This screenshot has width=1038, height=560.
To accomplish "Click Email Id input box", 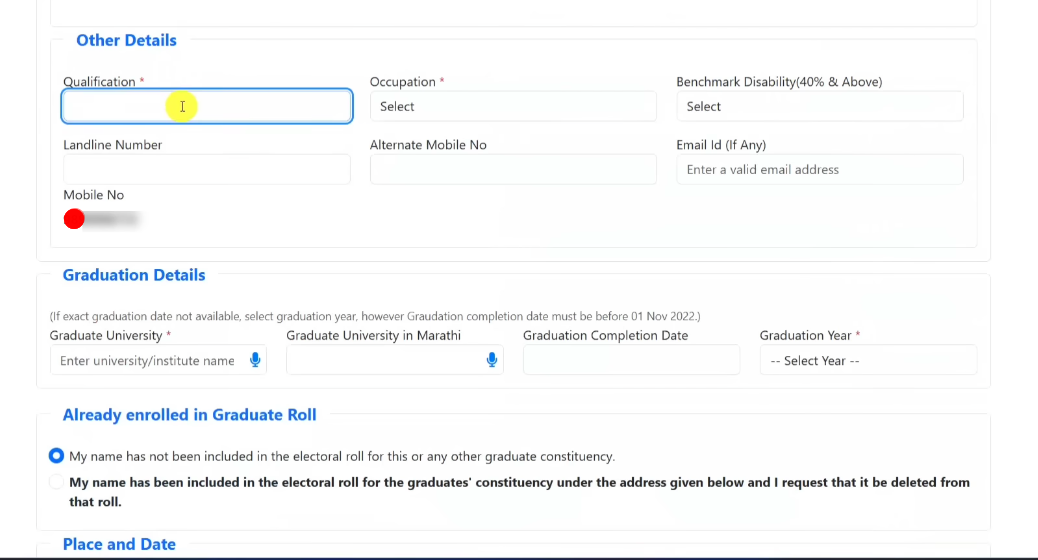I will coord(819,169).
